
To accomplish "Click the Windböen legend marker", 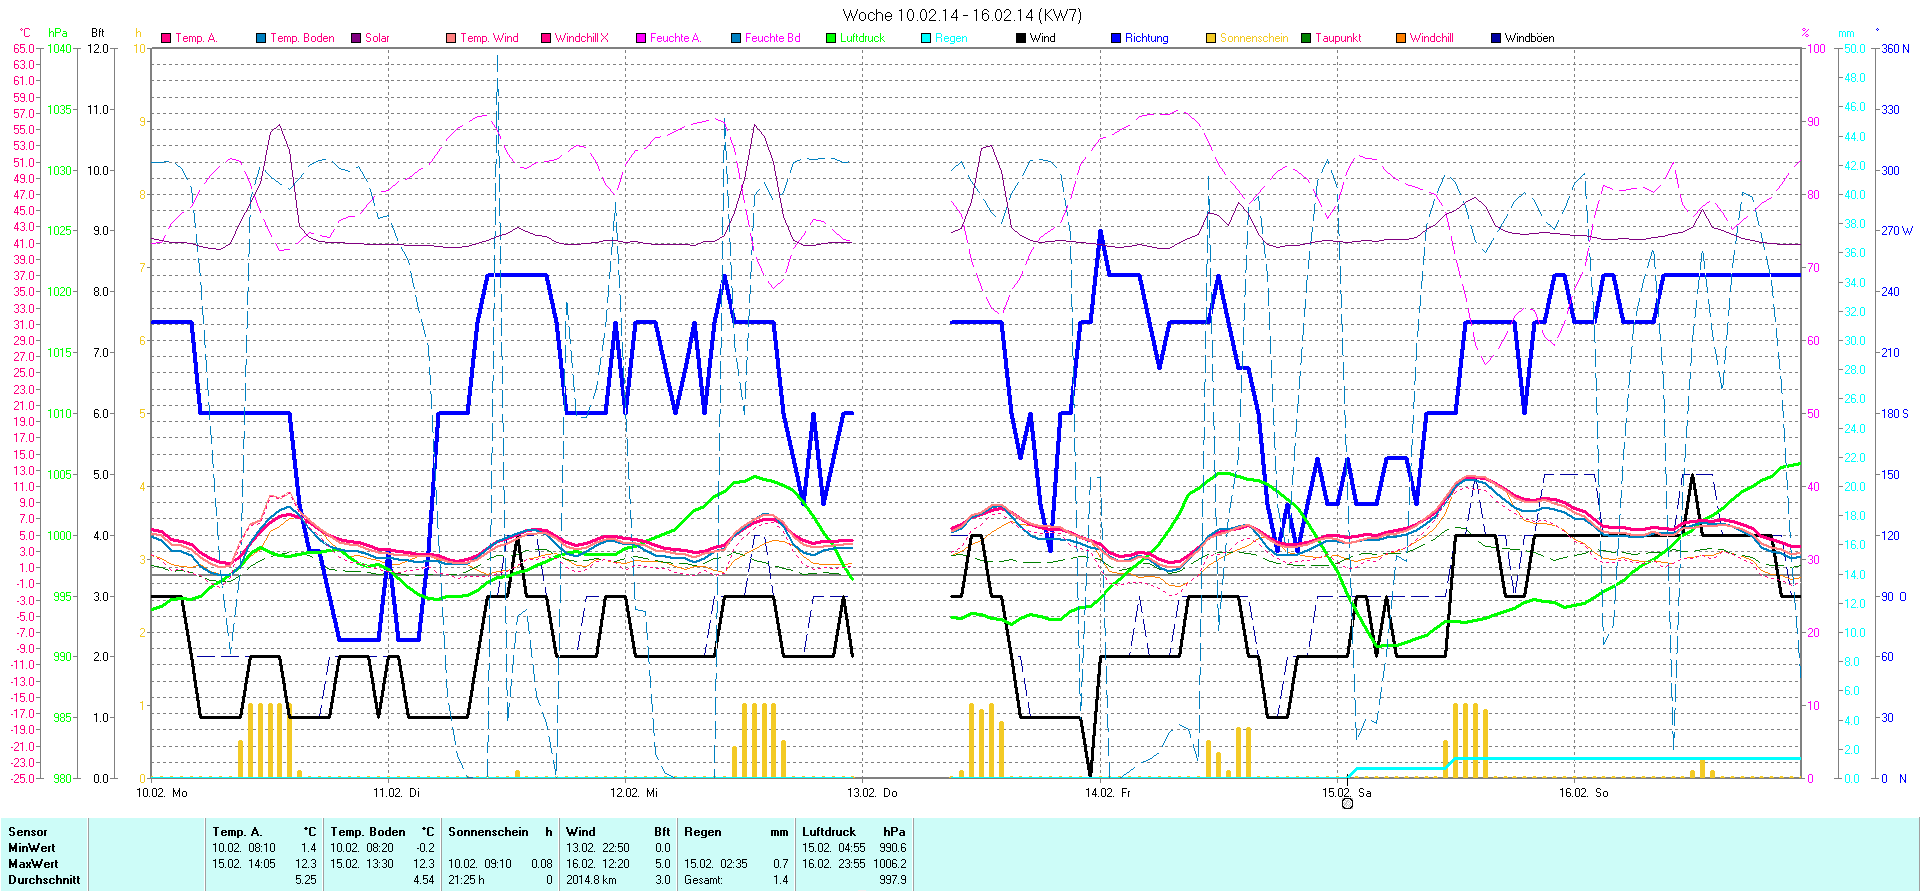I will 1496,38.
